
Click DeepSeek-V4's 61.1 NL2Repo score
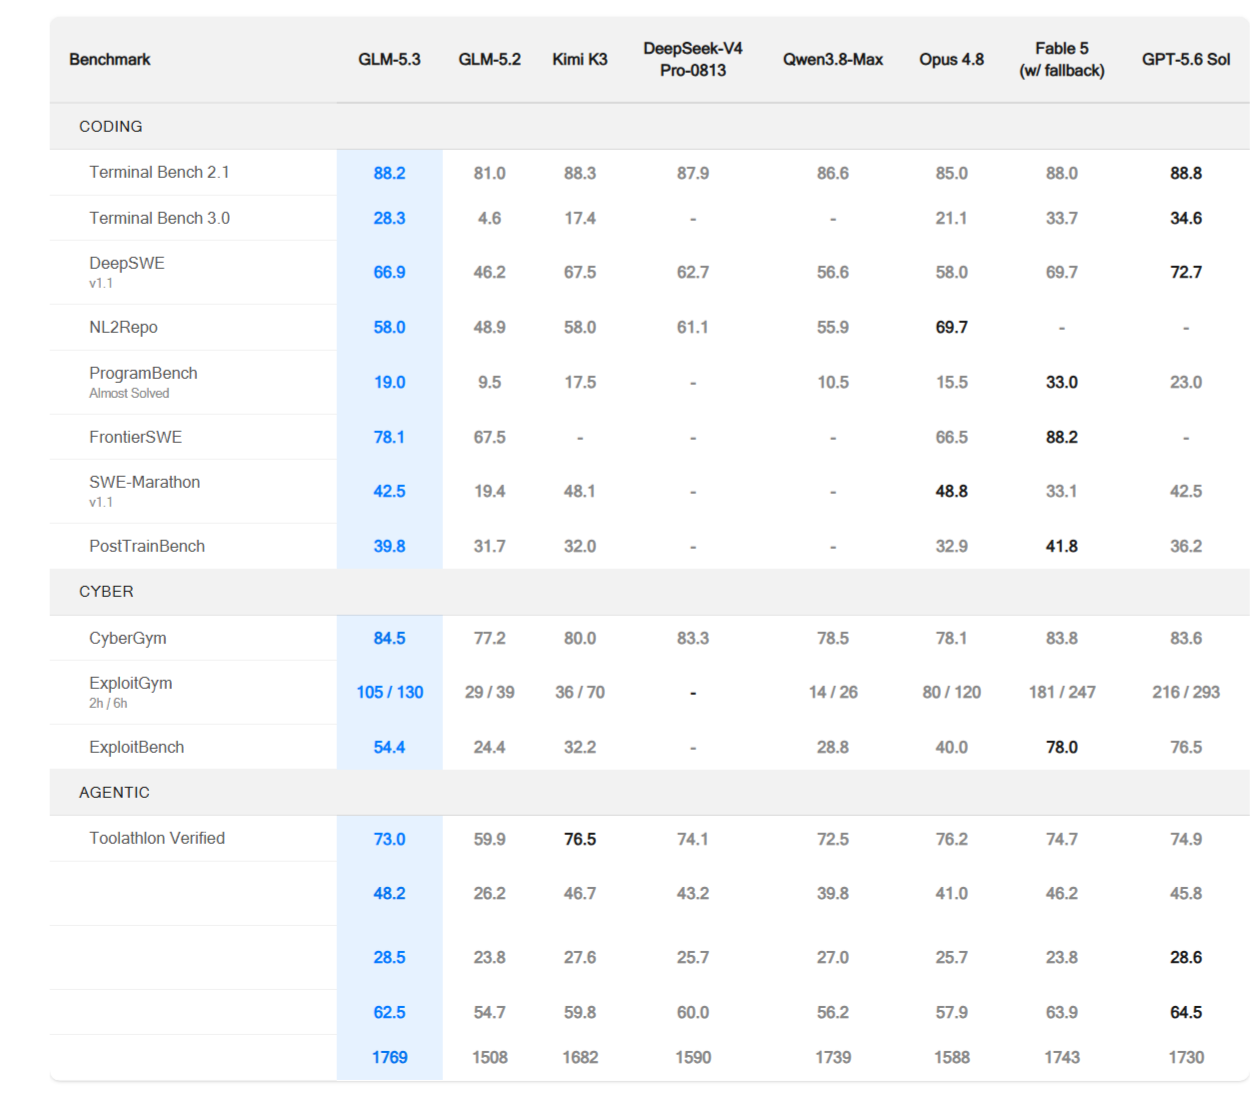click(x=693, y=327)
